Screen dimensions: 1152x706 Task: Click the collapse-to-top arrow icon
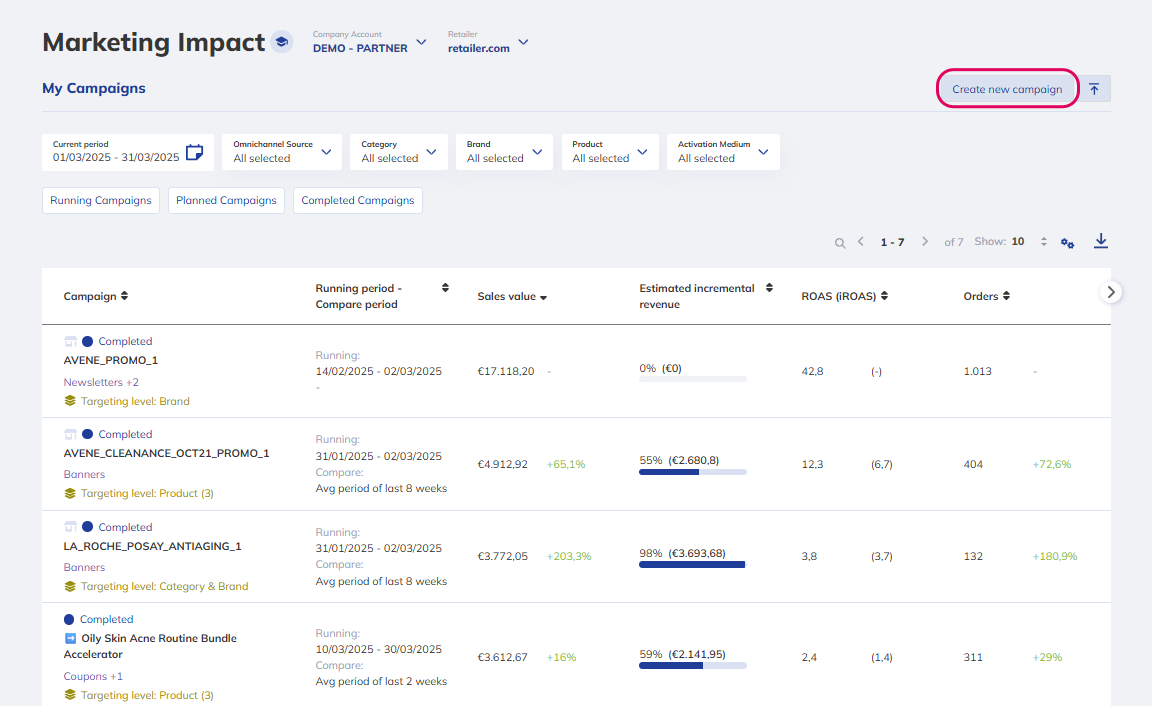1094,89
